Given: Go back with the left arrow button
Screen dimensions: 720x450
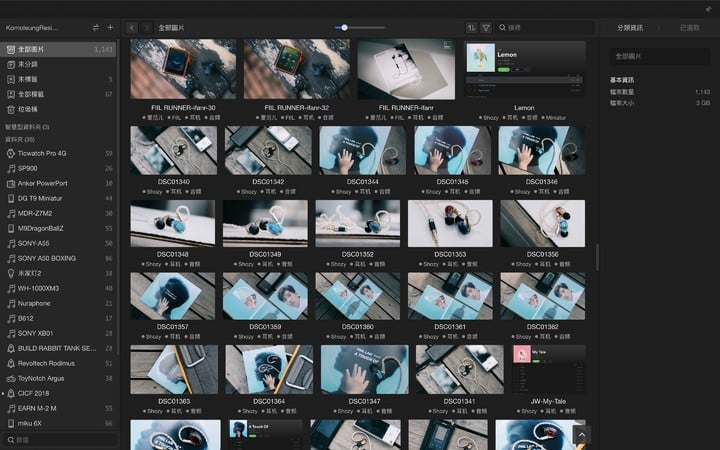Looking at the screenshot, I should coord(132,28).
